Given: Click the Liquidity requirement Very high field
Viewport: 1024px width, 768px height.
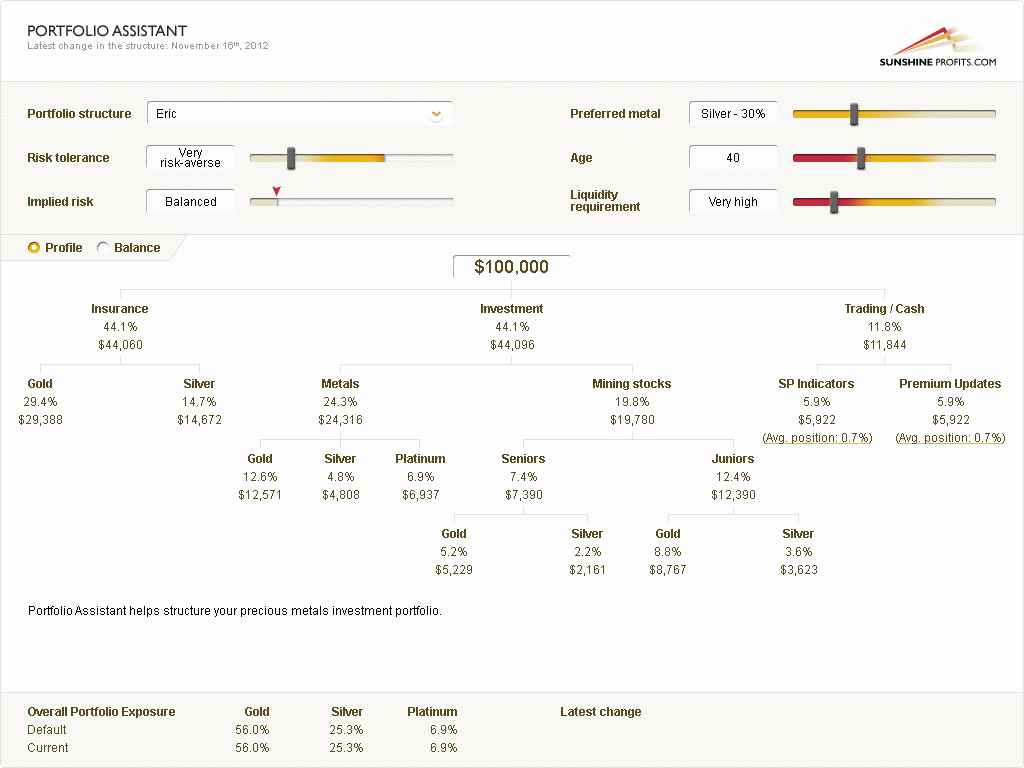Looking at the screenshot, I should click(733, 202).
